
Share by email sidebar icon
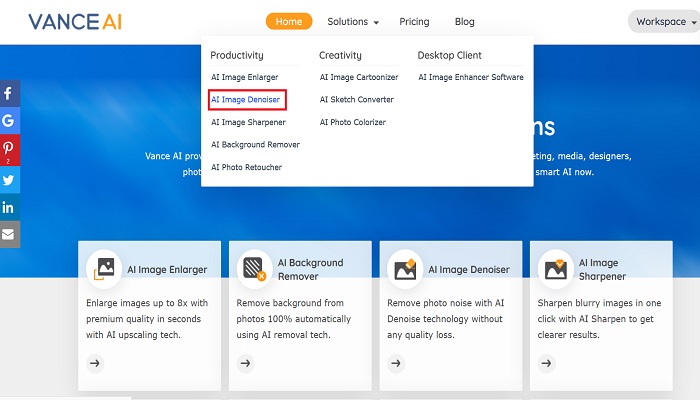coord(9,234)
